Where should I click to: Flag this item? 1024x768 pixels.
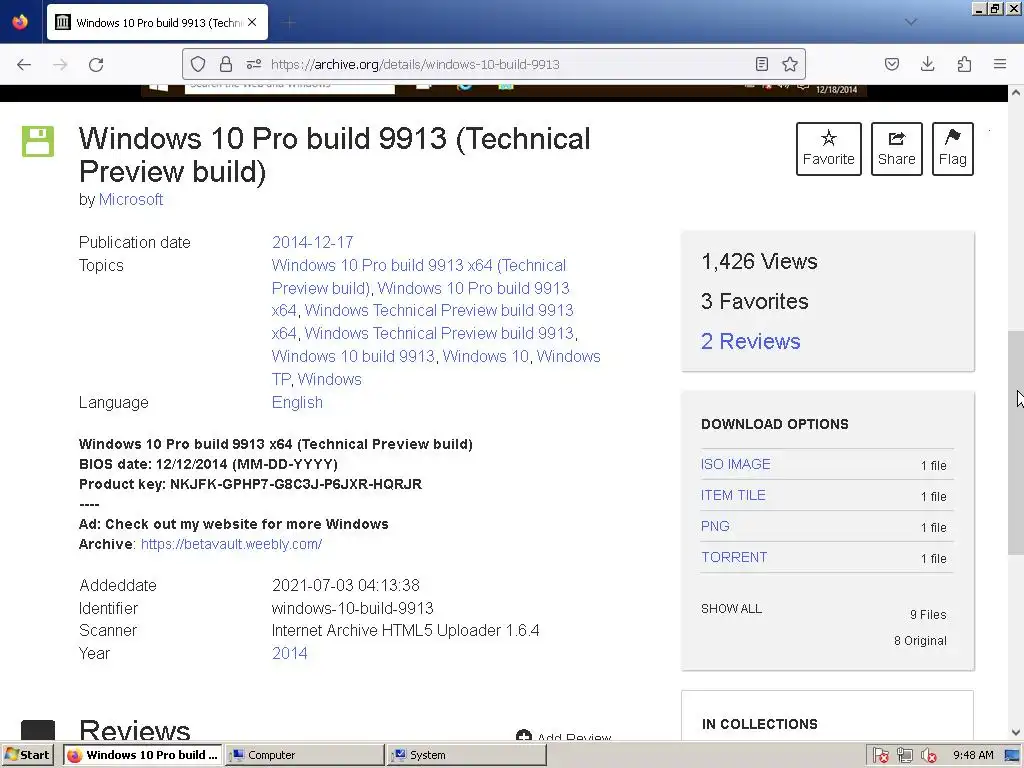953,149
